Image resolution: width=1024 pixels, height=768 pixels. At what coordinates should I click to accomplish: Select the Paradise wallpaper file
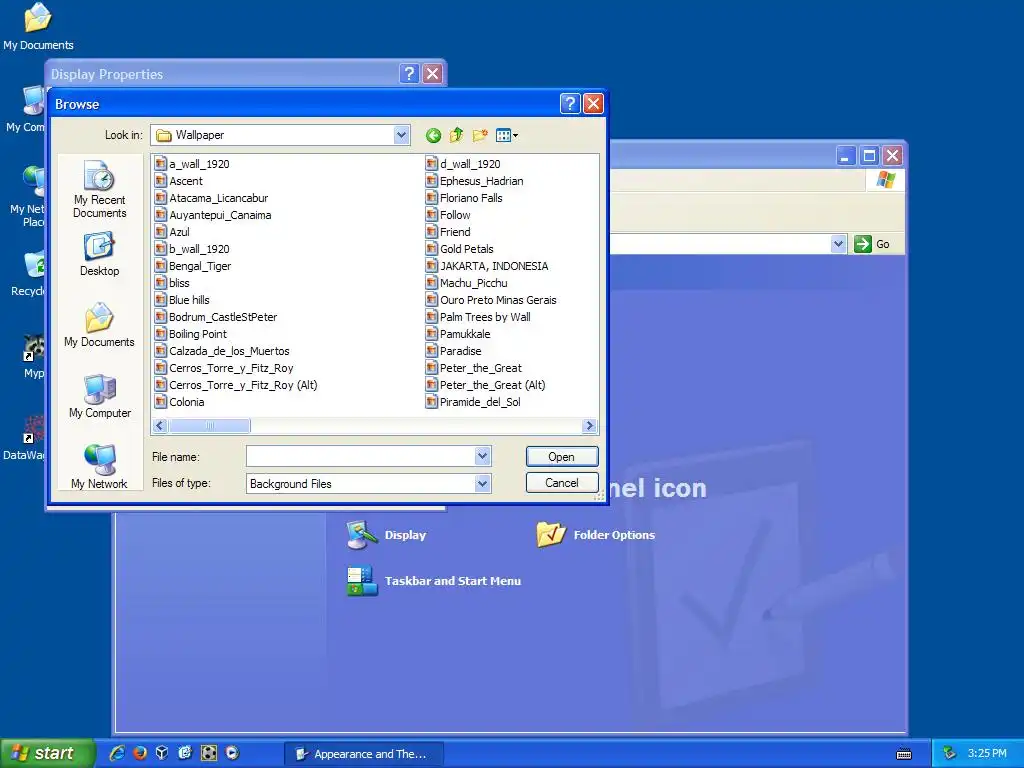pos(453,351)
